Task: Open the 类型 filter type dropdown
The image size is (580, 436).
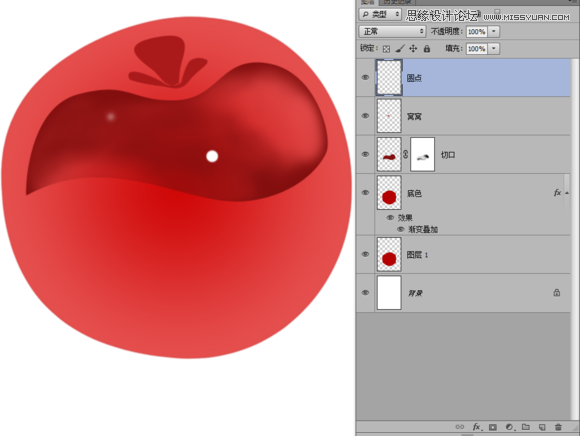Action: (380, 14)
